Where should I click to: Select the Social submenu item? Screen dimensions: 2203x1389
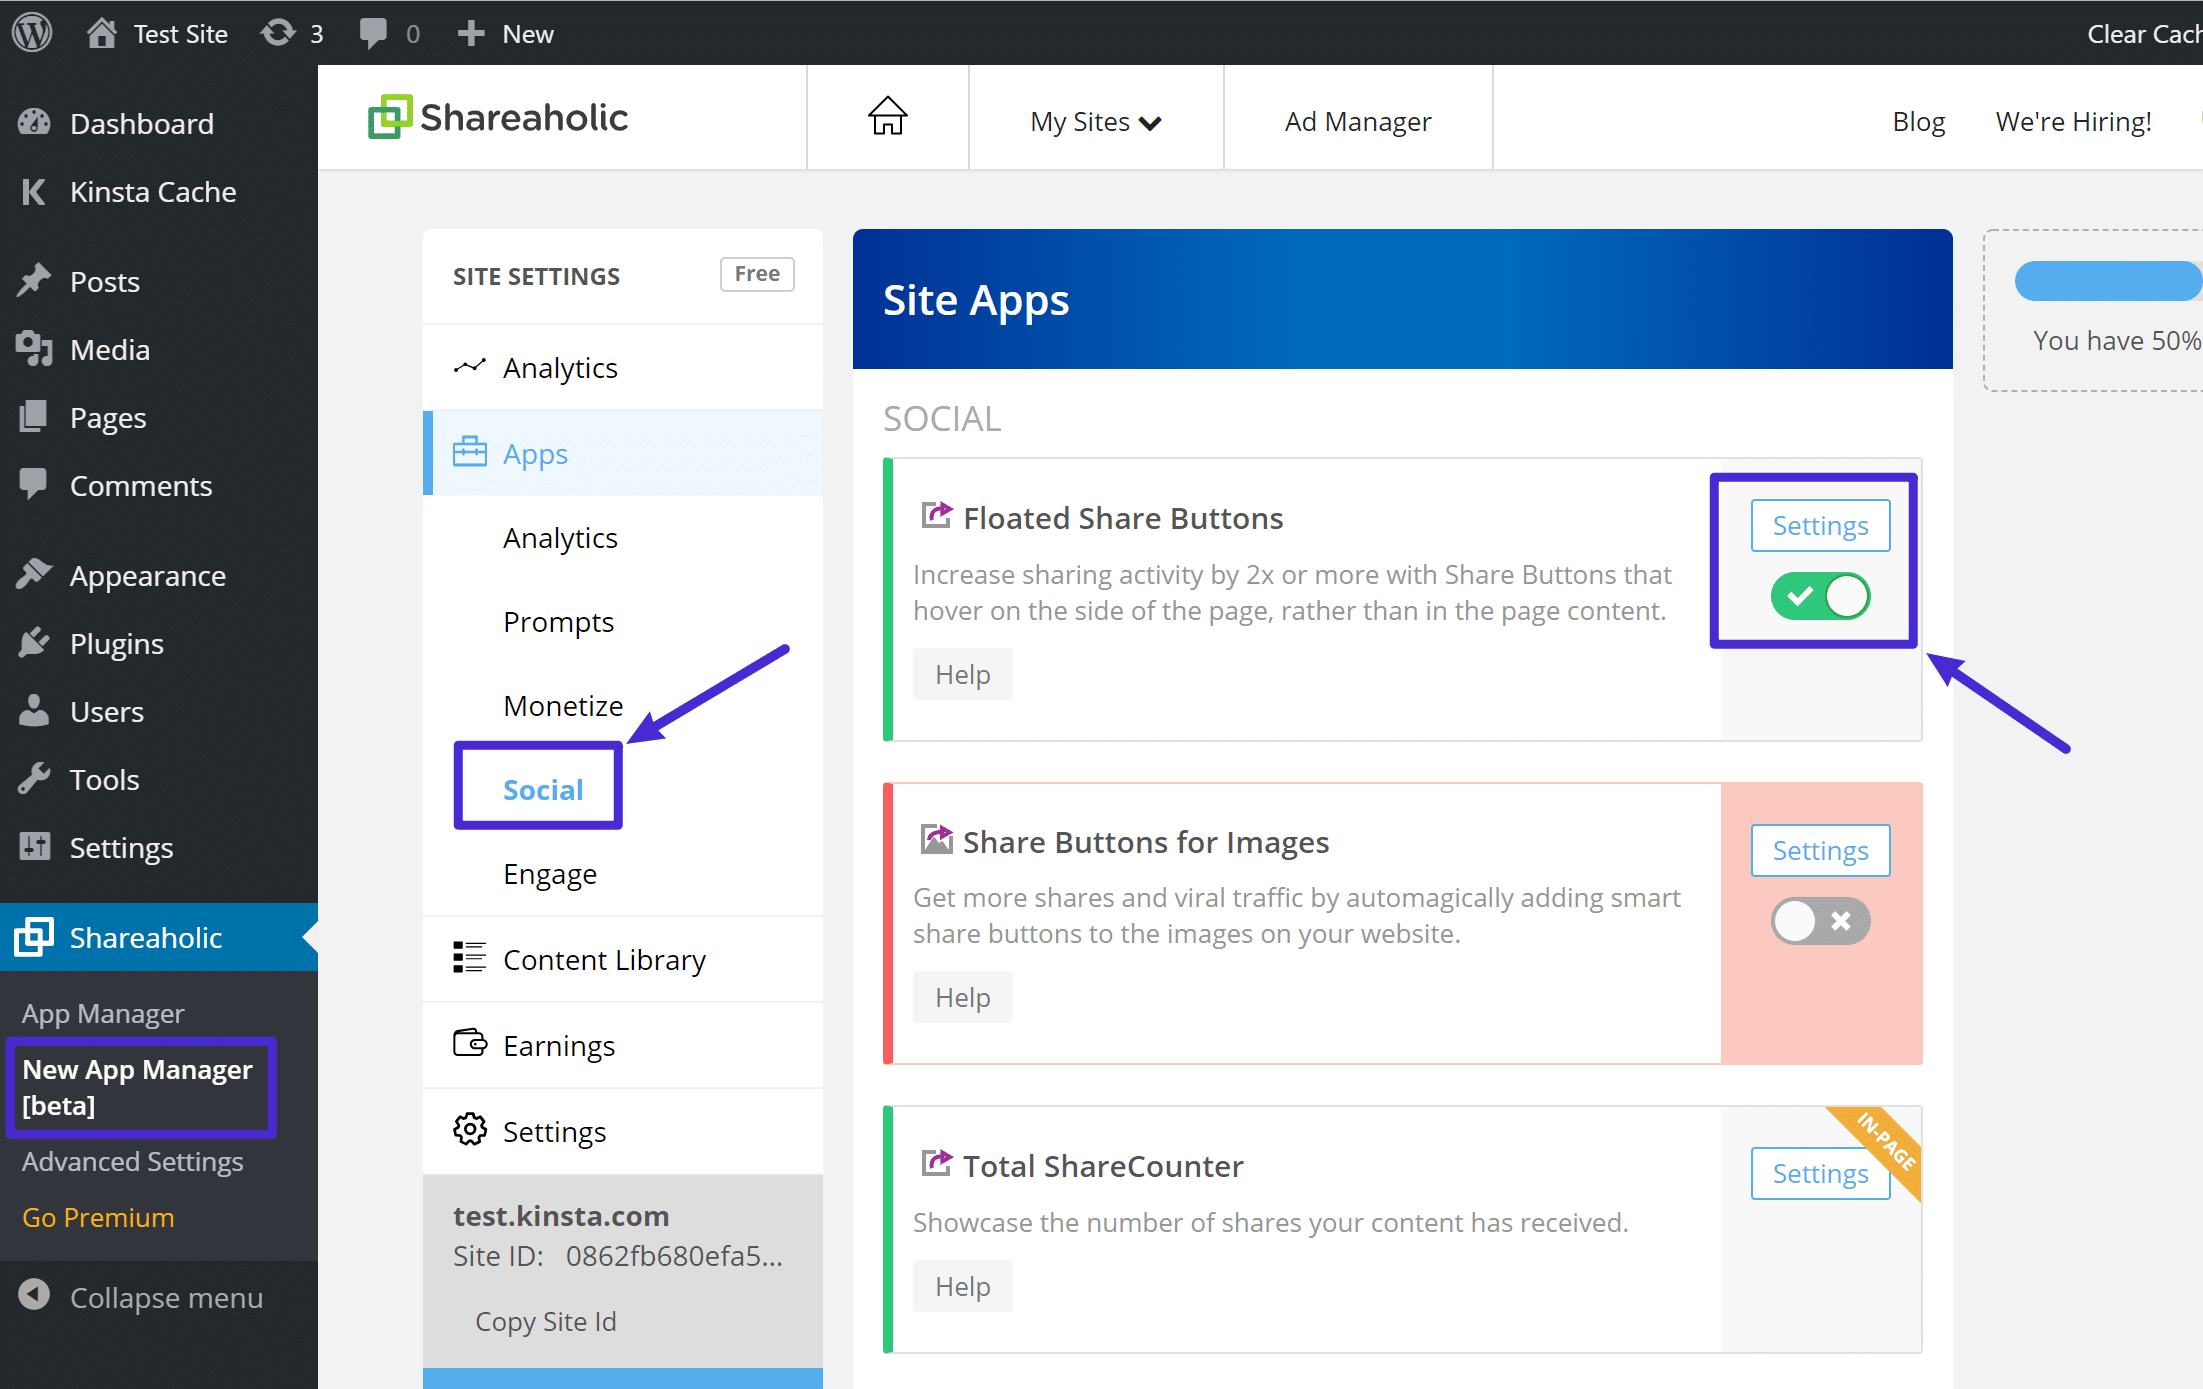[x=541, y=789]
